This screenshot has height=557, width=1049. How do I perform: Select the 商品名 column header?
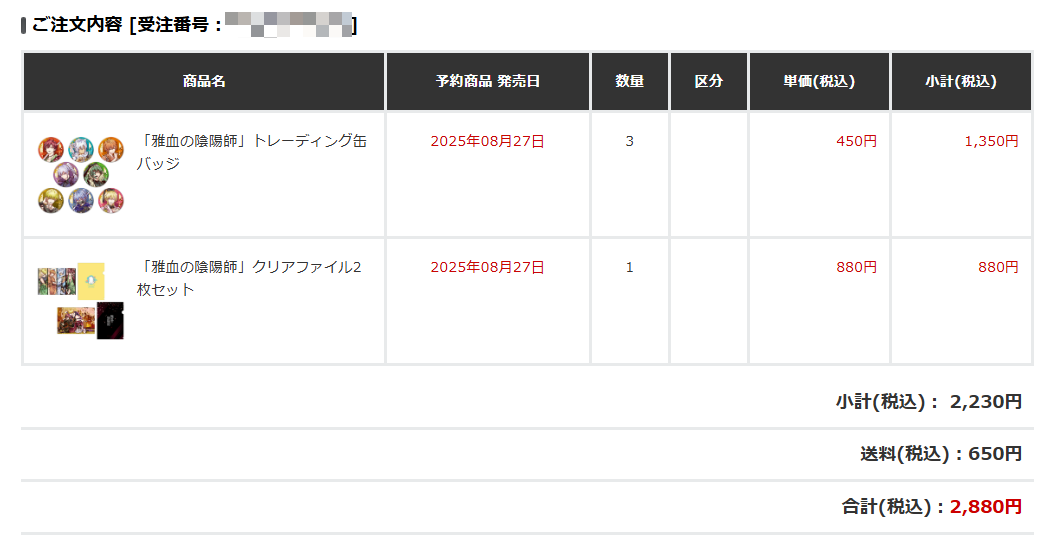[x=204, y=82]
